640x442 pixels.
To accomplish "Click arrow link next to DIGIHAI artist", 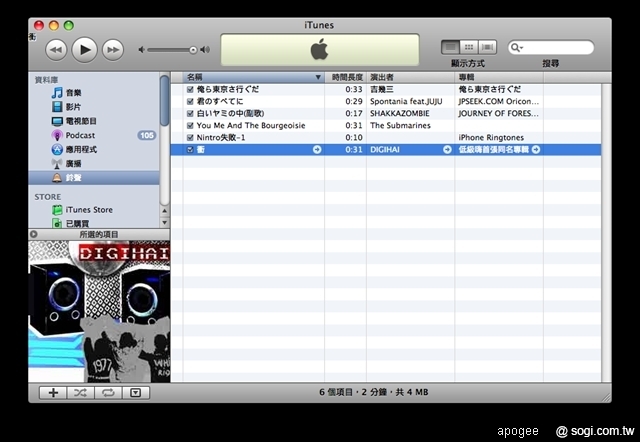I will click(x=447, y=149).
